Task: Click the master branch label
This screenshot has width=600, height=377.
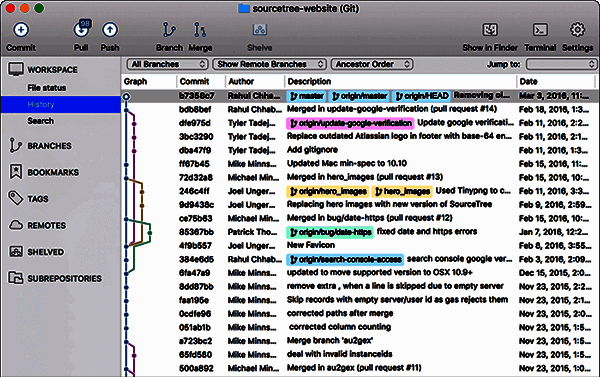Action: (x=307, y=96)
